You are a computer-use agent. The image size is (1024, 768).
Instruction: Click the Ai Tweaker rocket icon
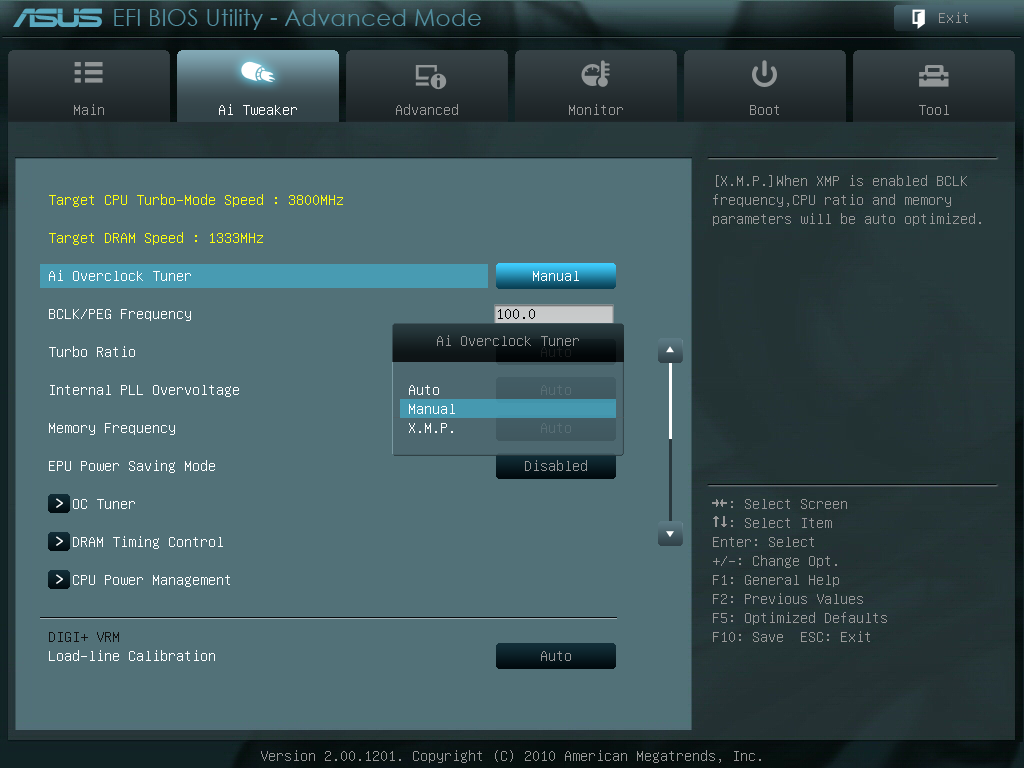click(257, 72)
